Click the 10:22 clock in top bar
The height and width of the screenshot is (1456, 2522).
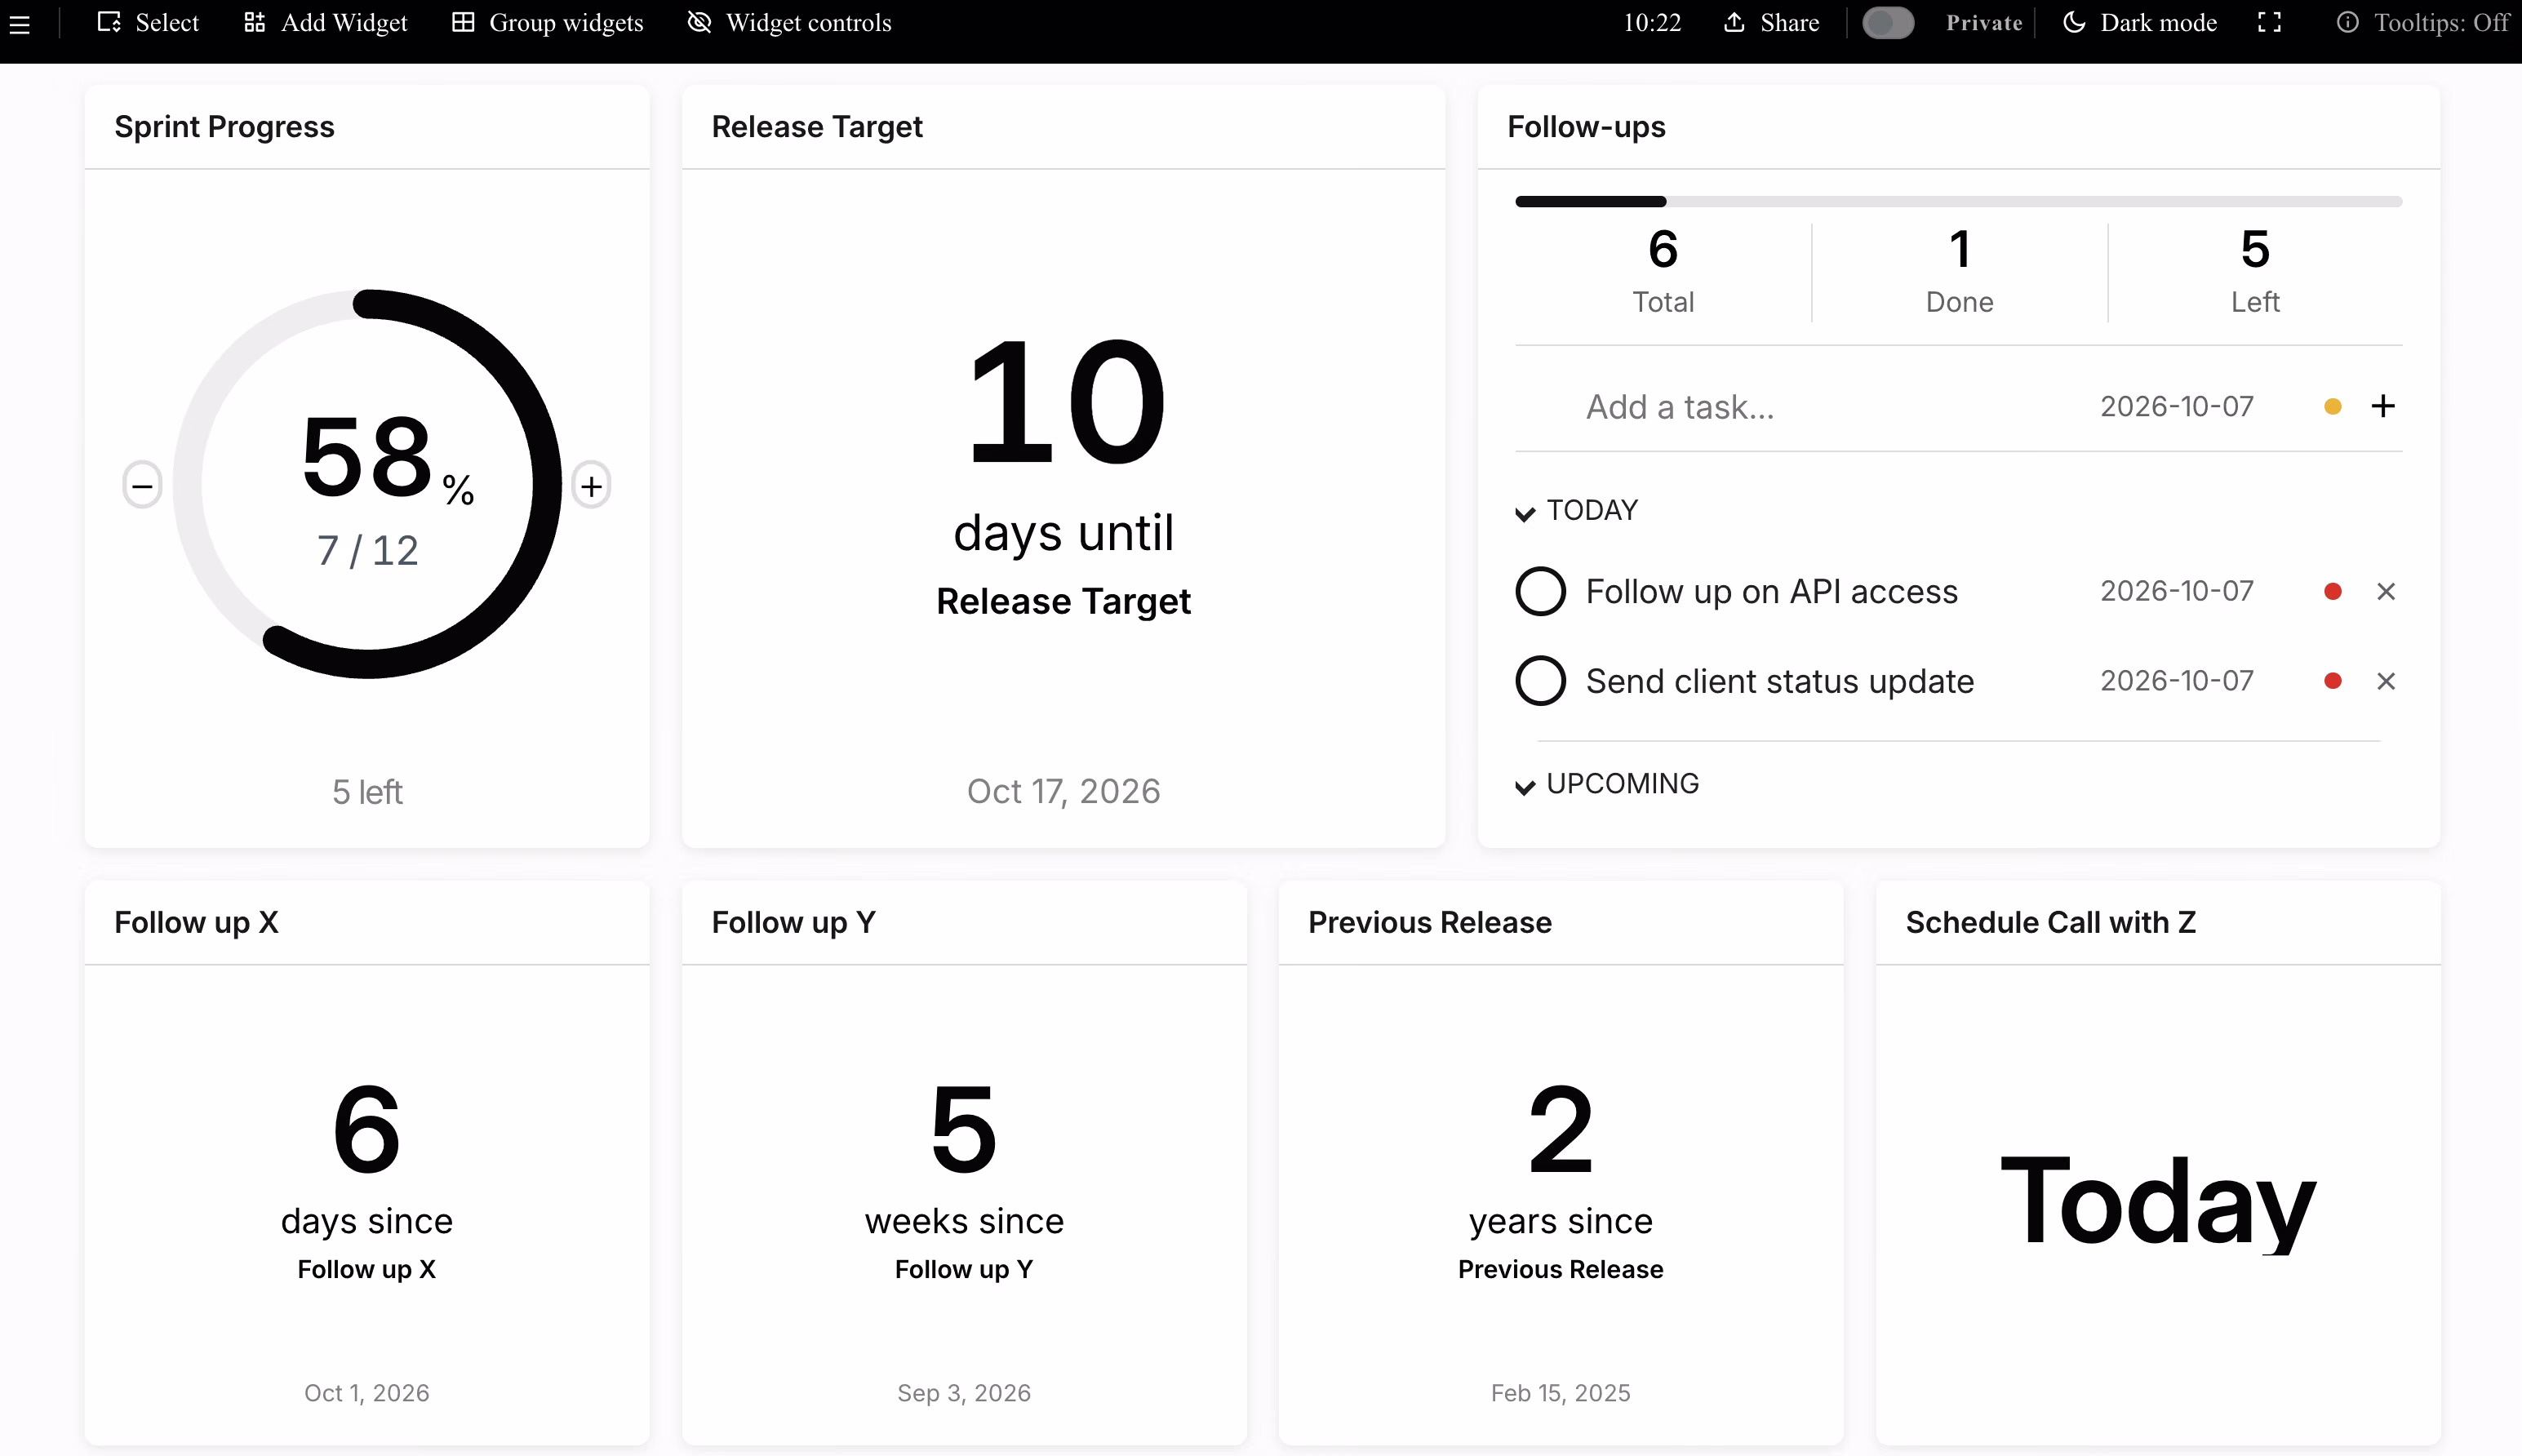pyautogui.click(x=1651, y=22)
